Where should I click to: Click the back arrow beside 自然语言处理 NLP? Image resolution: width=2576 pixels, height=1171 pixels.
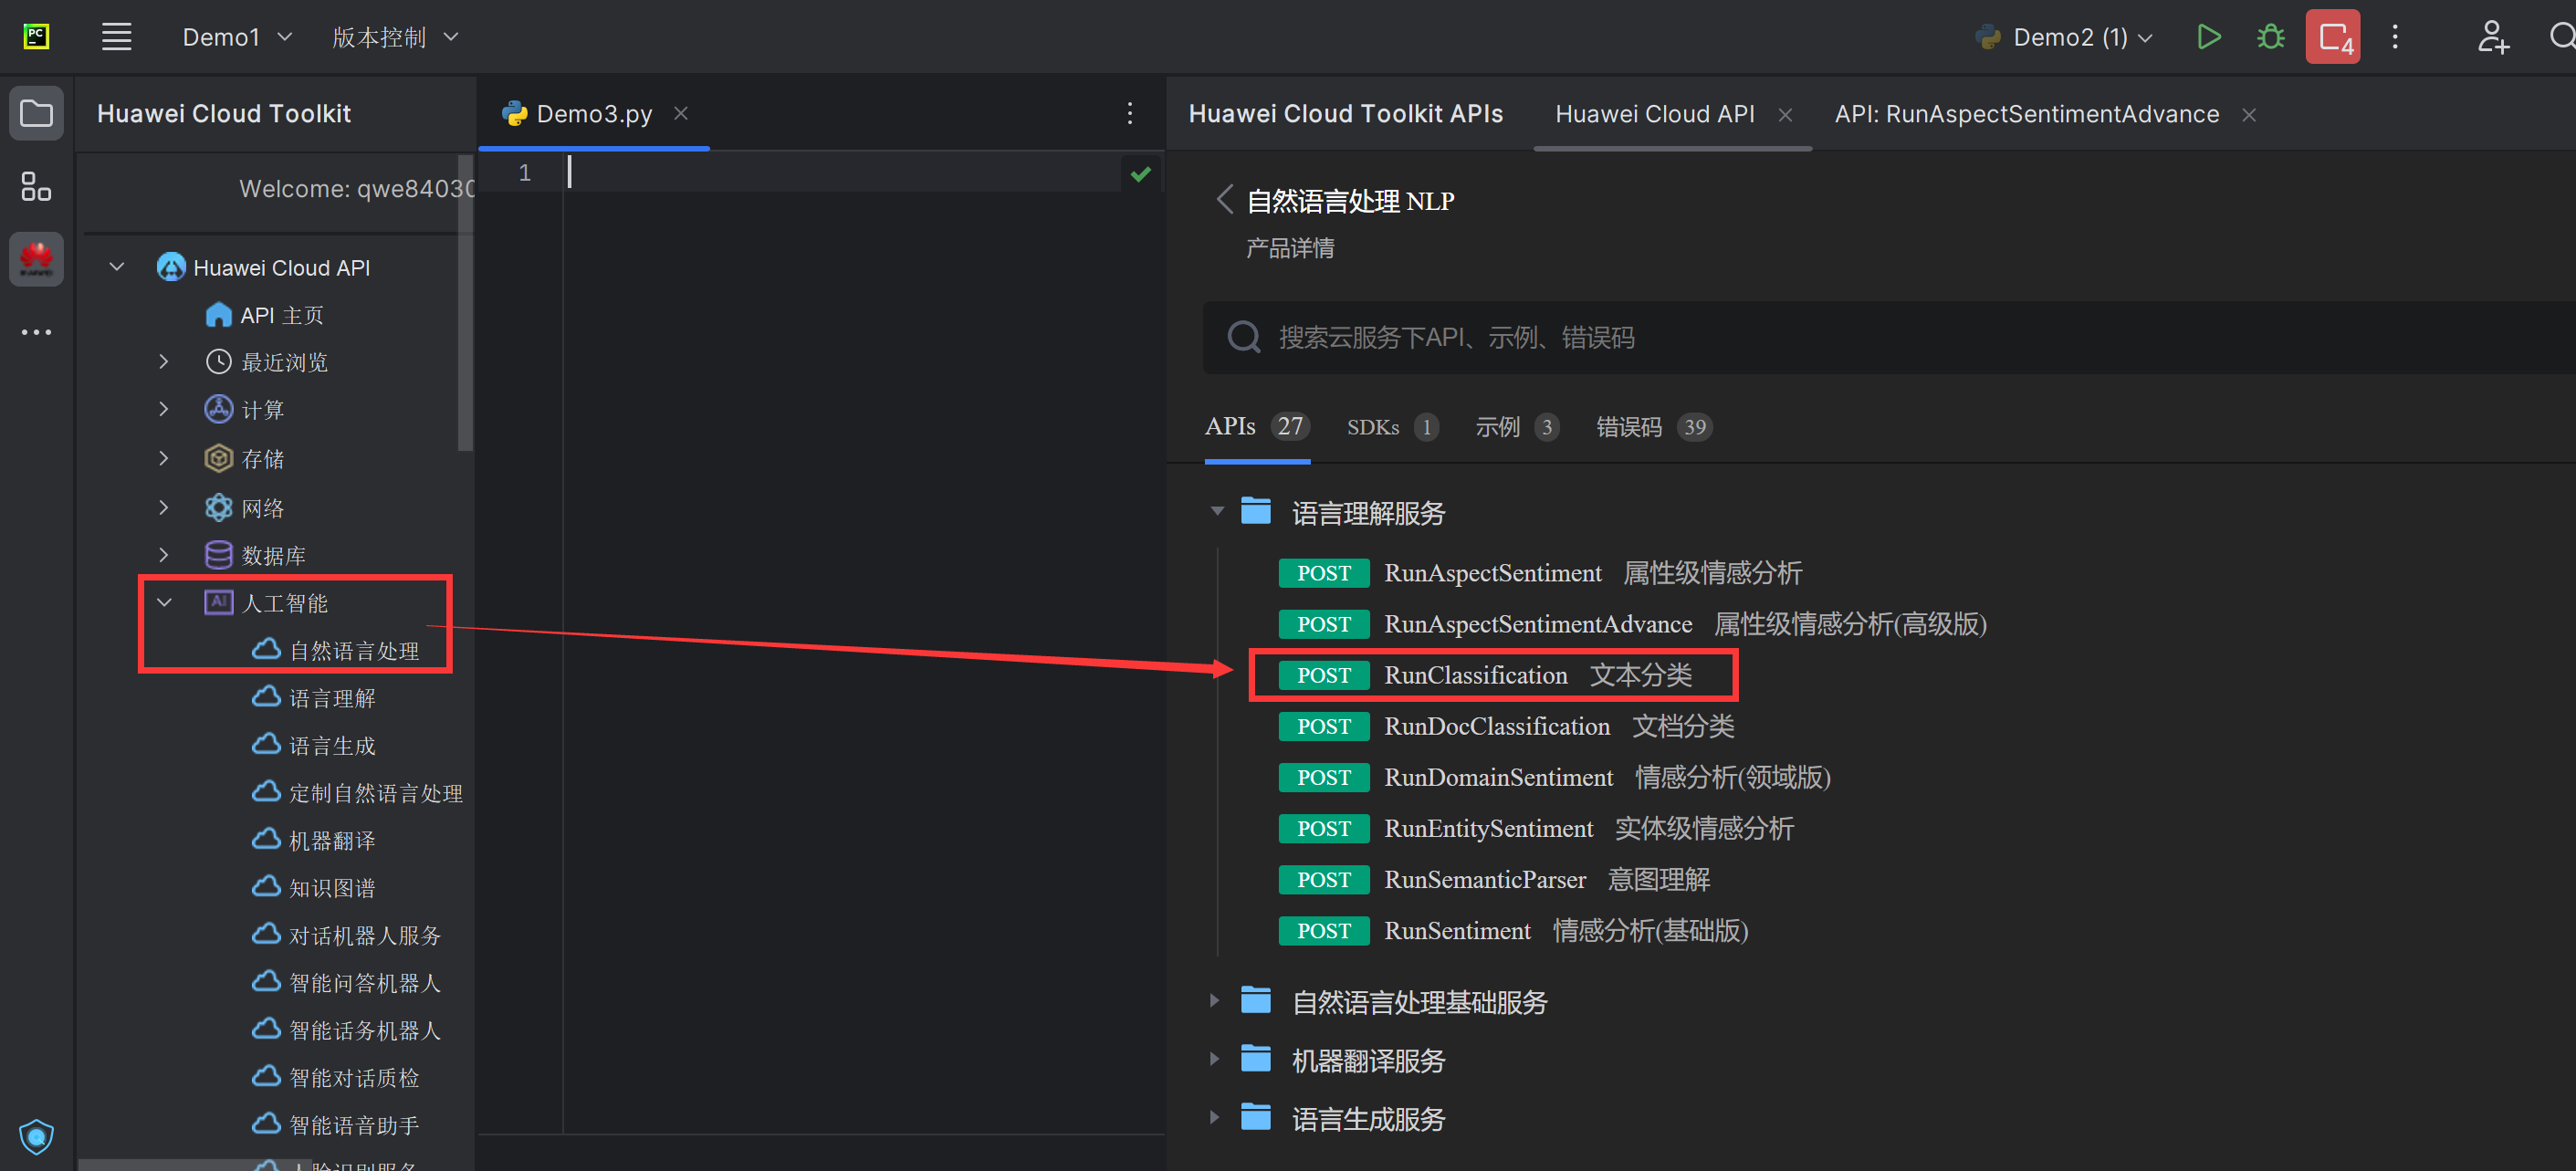pyautogui.click(x=1224, y=199)
